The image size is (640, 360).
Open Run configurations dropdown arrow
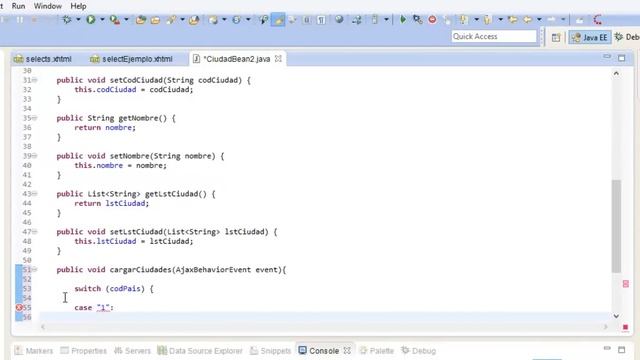[102, 20]
